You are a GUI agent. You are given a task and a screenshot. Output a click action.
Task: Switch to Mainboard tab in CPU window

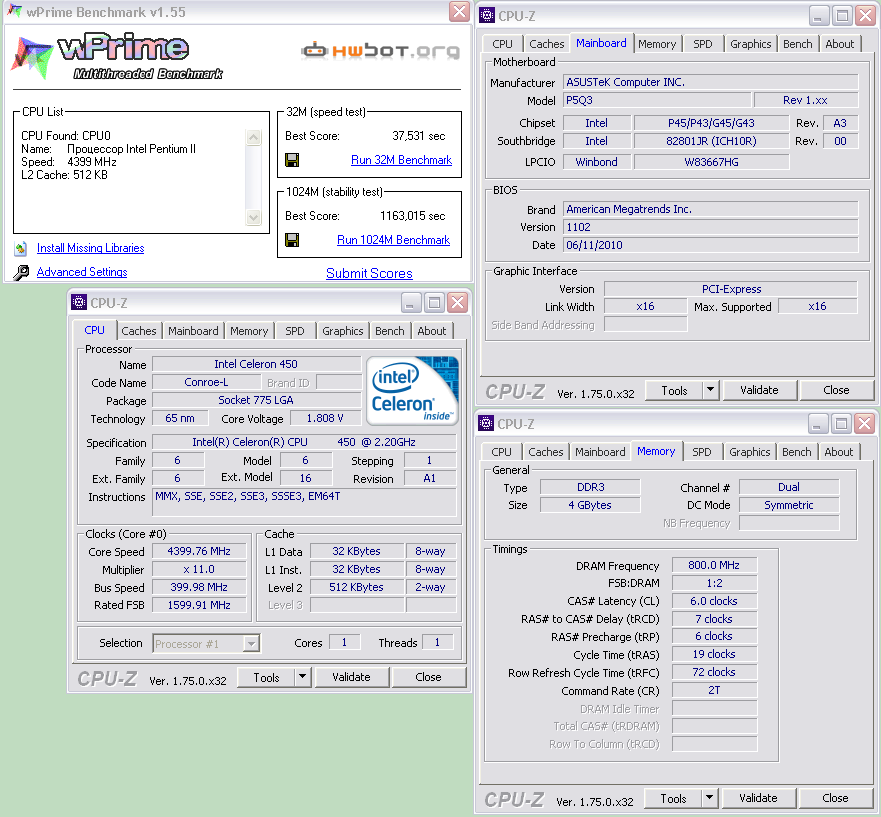[x=193, y=331]
